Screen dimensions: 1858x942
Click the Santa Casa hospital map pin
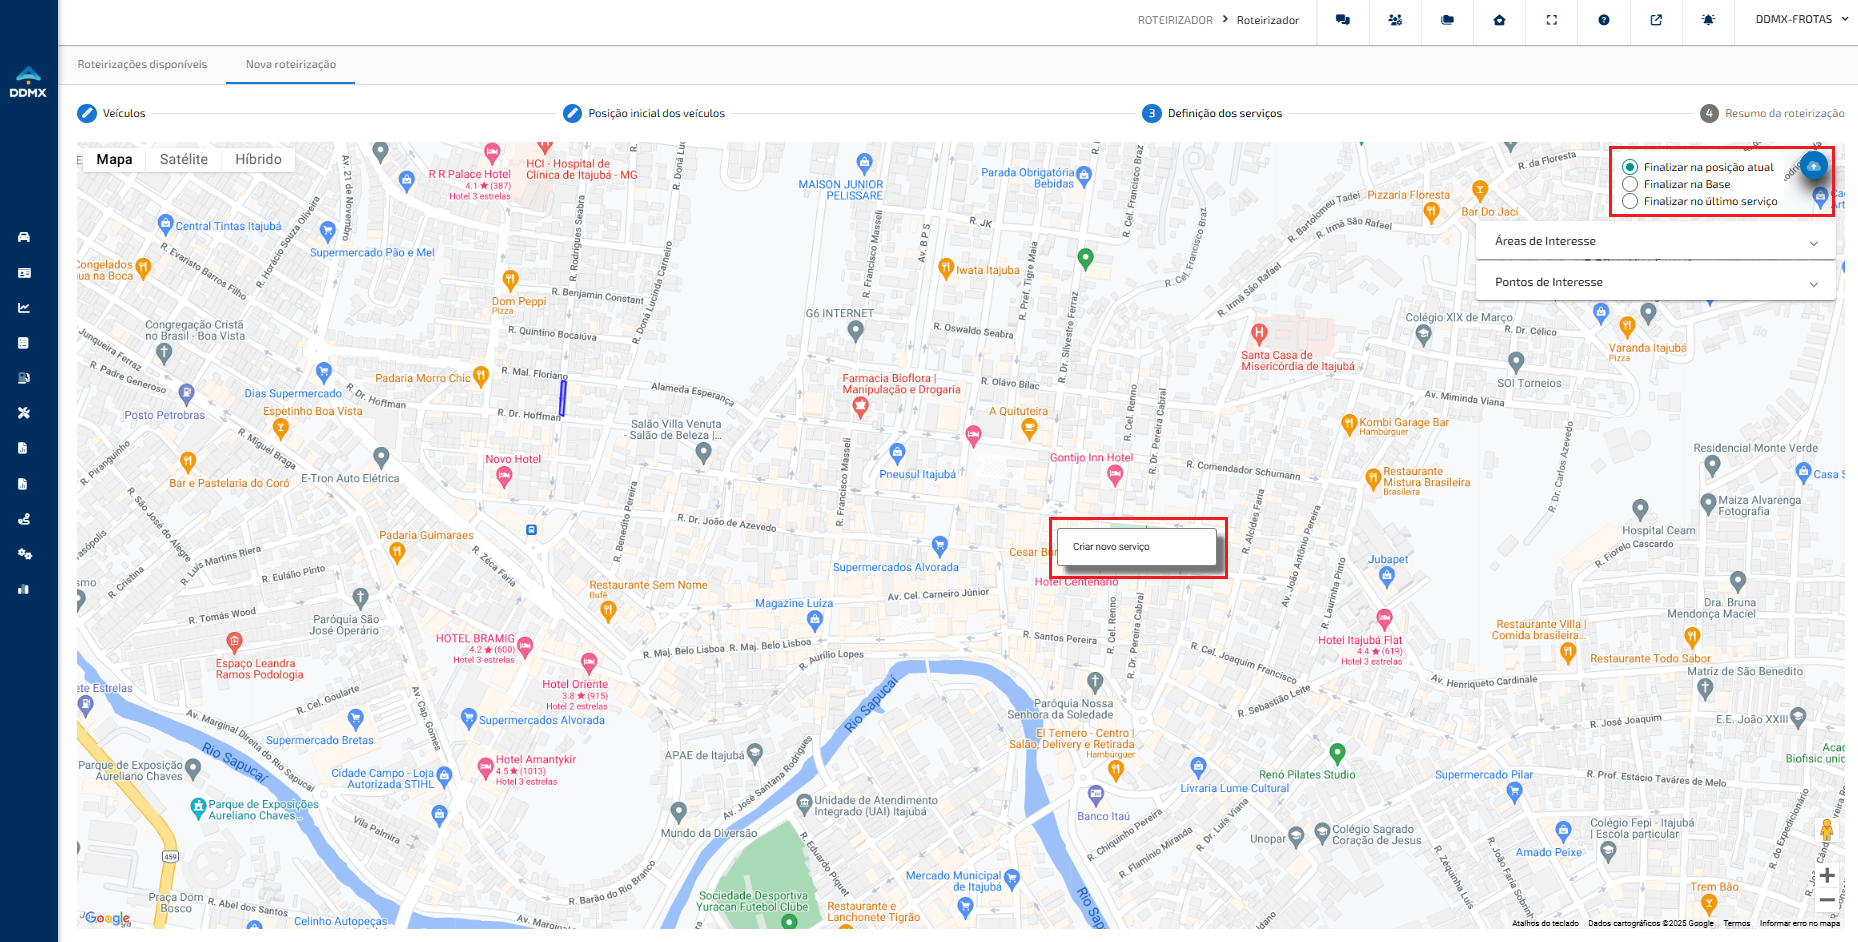point(1260,334)
